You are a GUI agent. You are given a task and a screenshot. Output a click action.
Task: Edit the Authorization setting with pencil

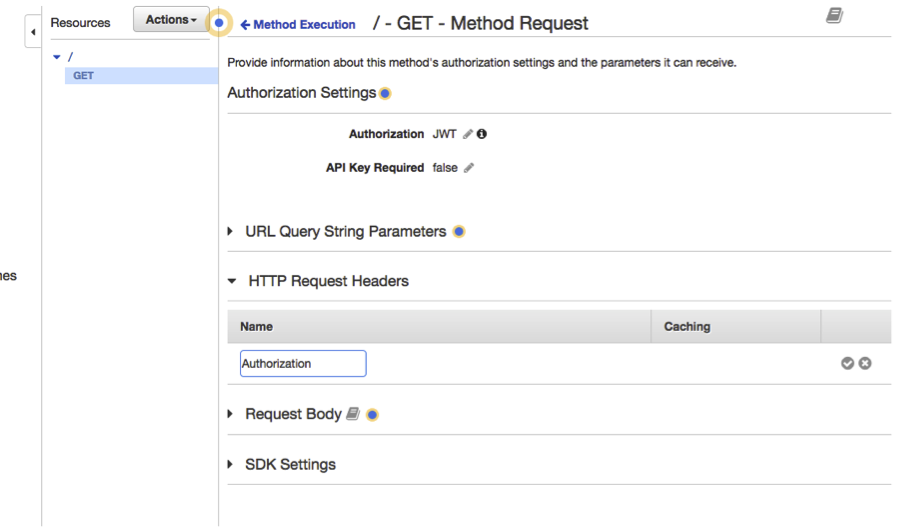[468, 134]
